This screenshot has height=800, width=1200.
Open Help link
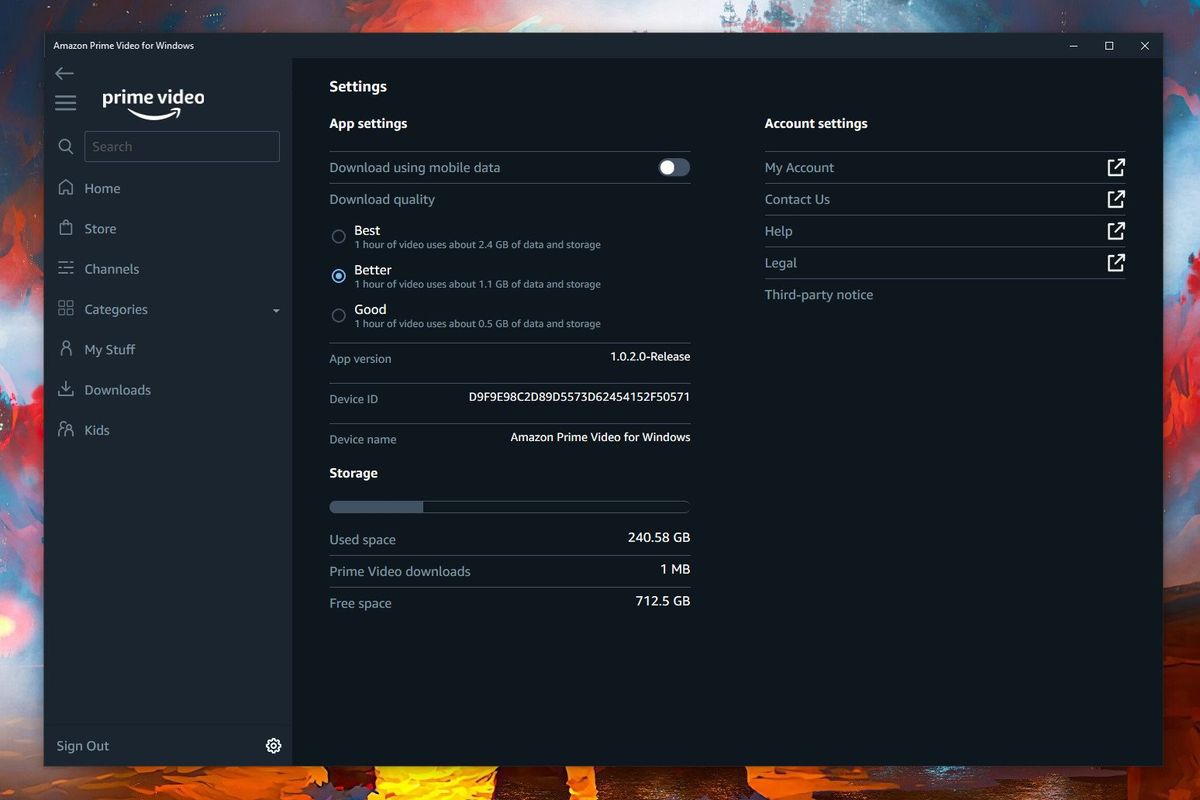click(778, 231)
